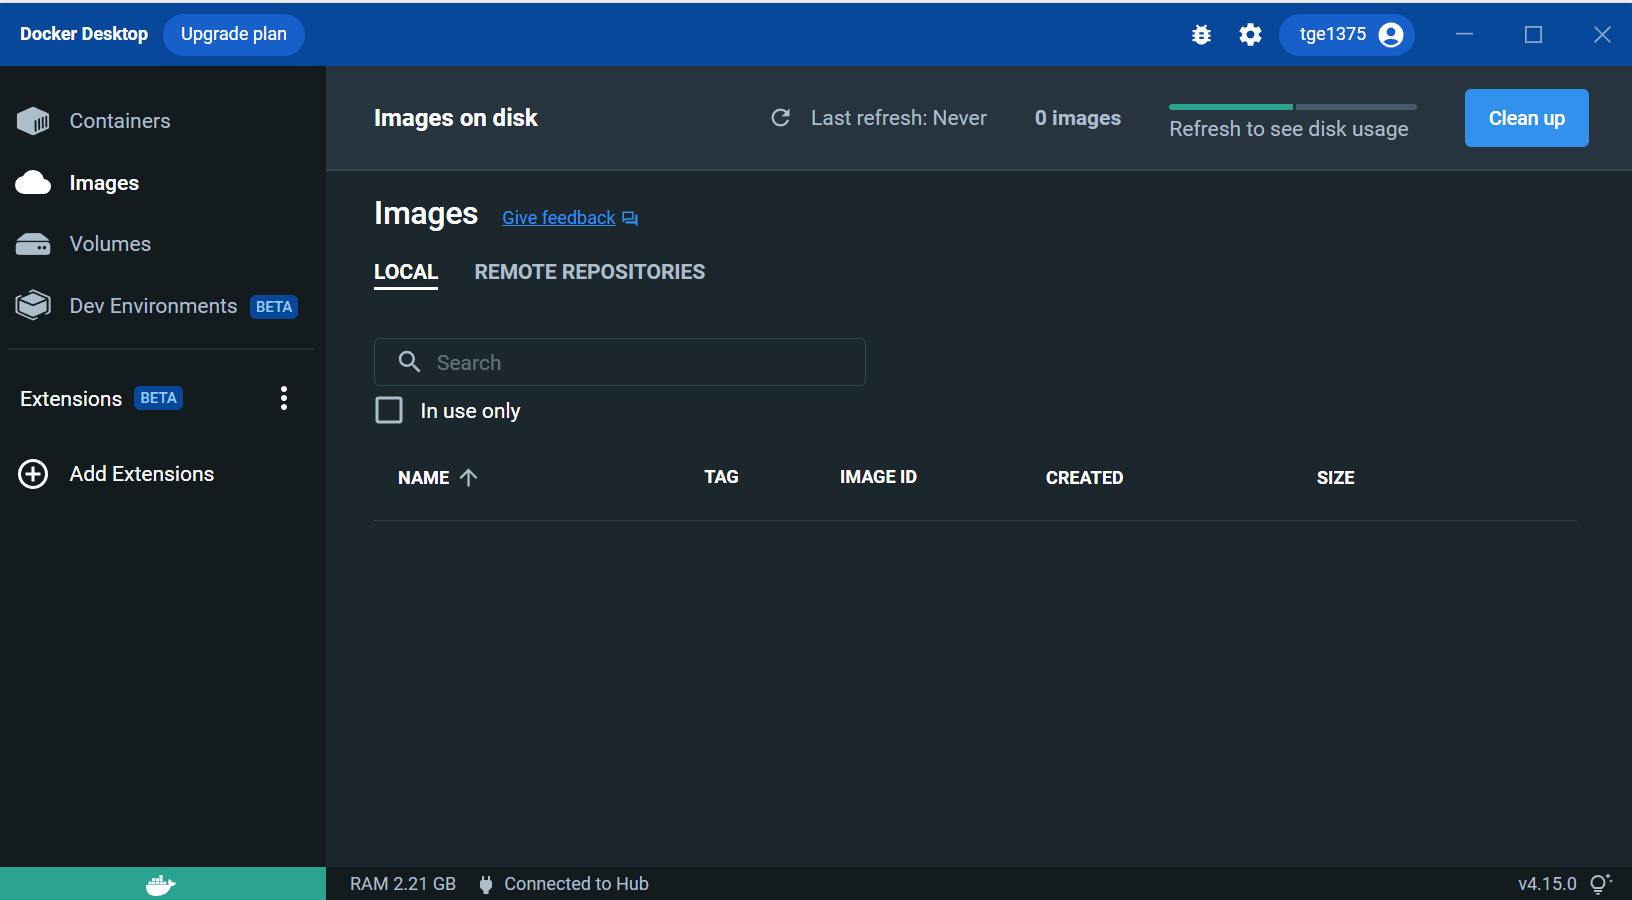Click the 'RAM 2.21 GB' status entry
Viewport: 1632px width, 900px height.
(x=403, y=884)
